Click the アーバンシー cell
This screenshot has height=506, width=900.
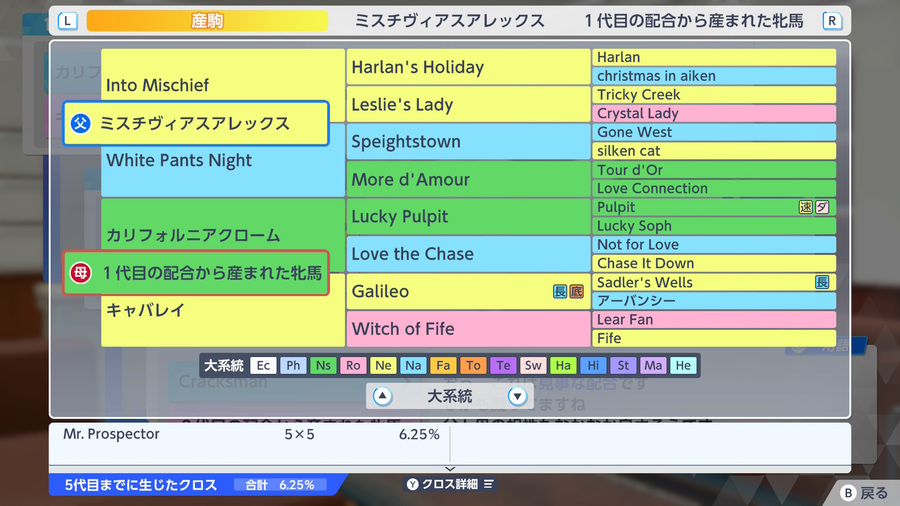click(714, 301)
